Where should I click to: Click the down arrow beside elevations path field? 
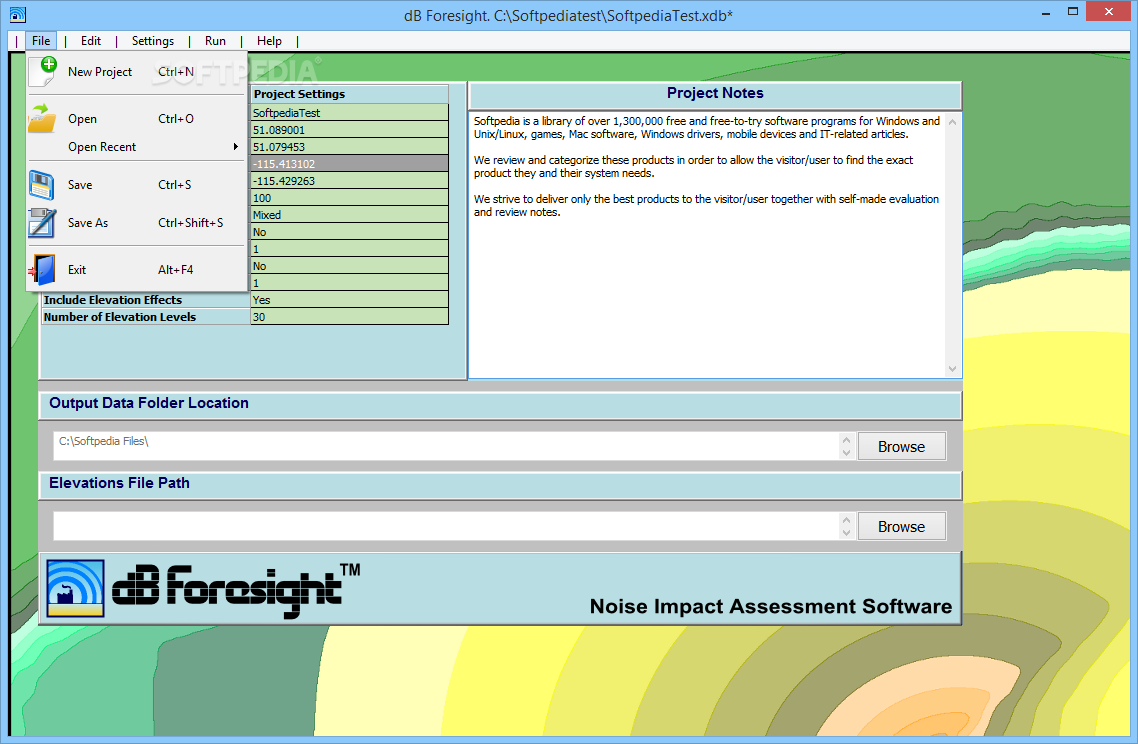[846, 533]
